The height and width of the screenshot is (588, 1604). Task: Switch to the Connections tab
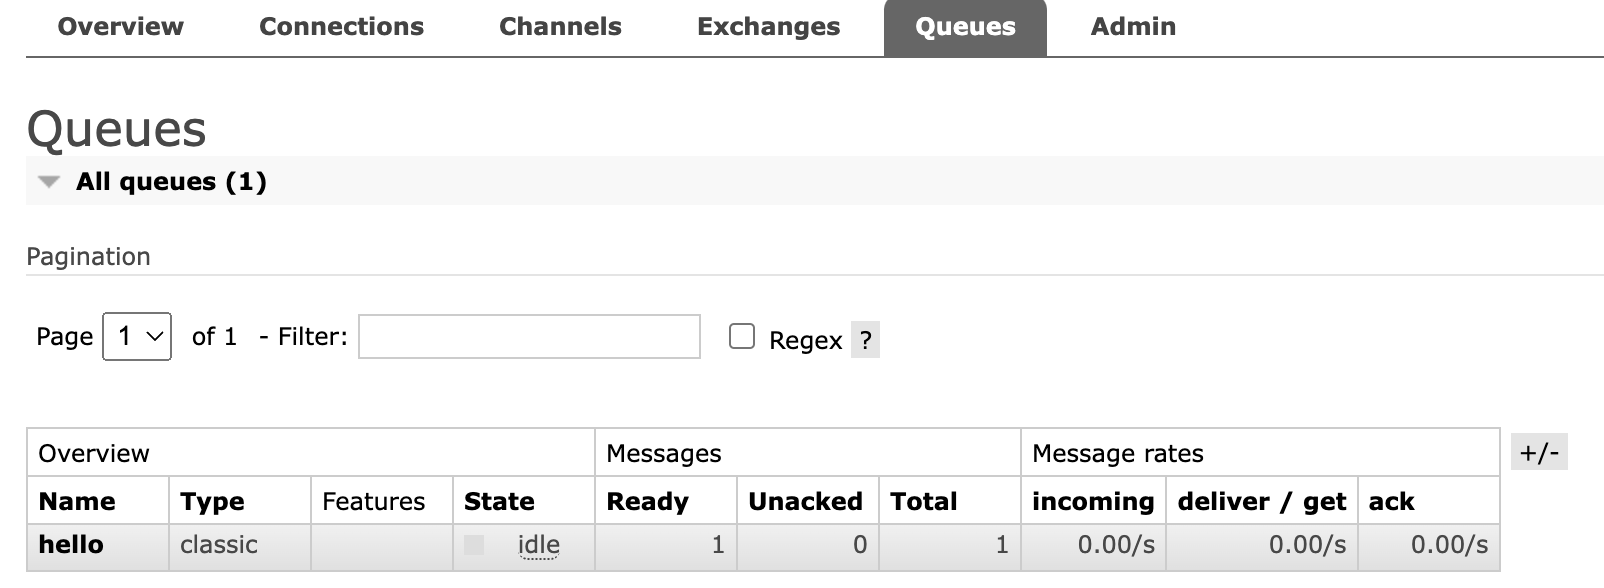coord(341,27)
